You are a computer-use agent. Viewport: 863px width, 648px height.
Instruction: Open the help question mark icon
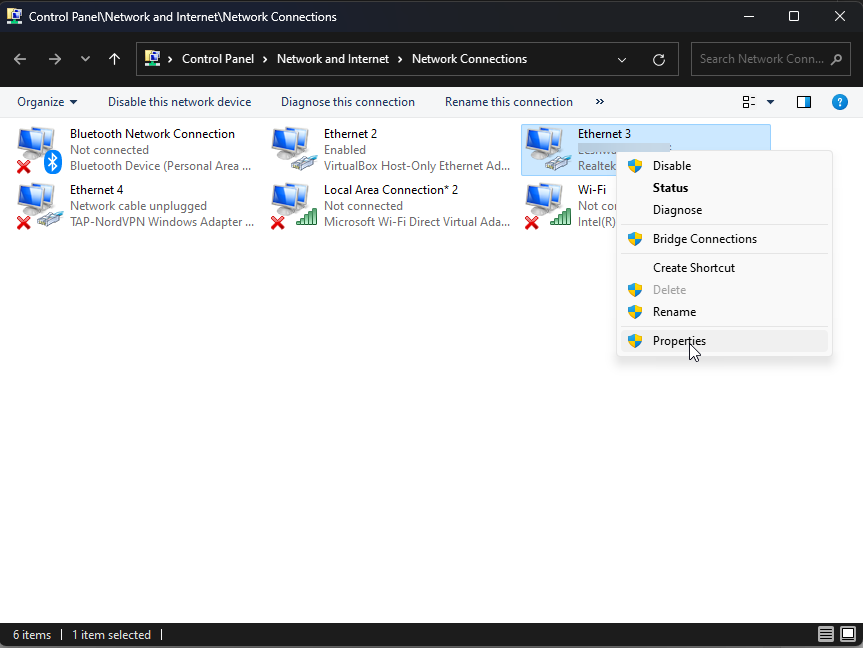(840, 102)
